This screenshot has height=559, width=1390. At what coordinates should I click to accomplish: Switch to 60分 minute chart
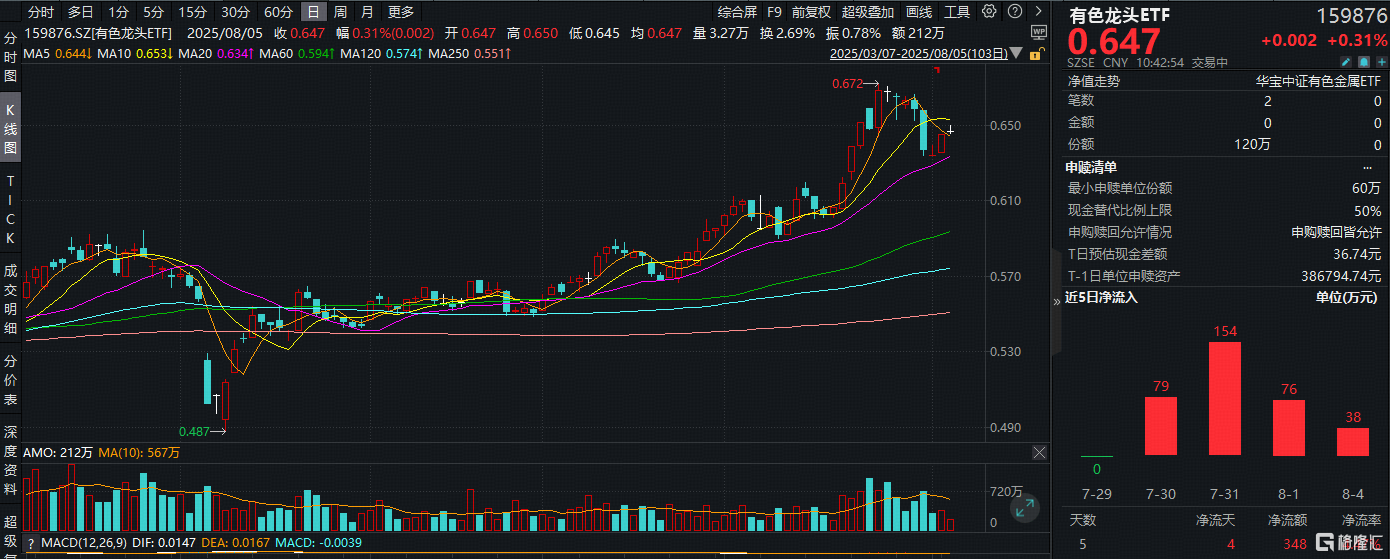pos(278,12)
